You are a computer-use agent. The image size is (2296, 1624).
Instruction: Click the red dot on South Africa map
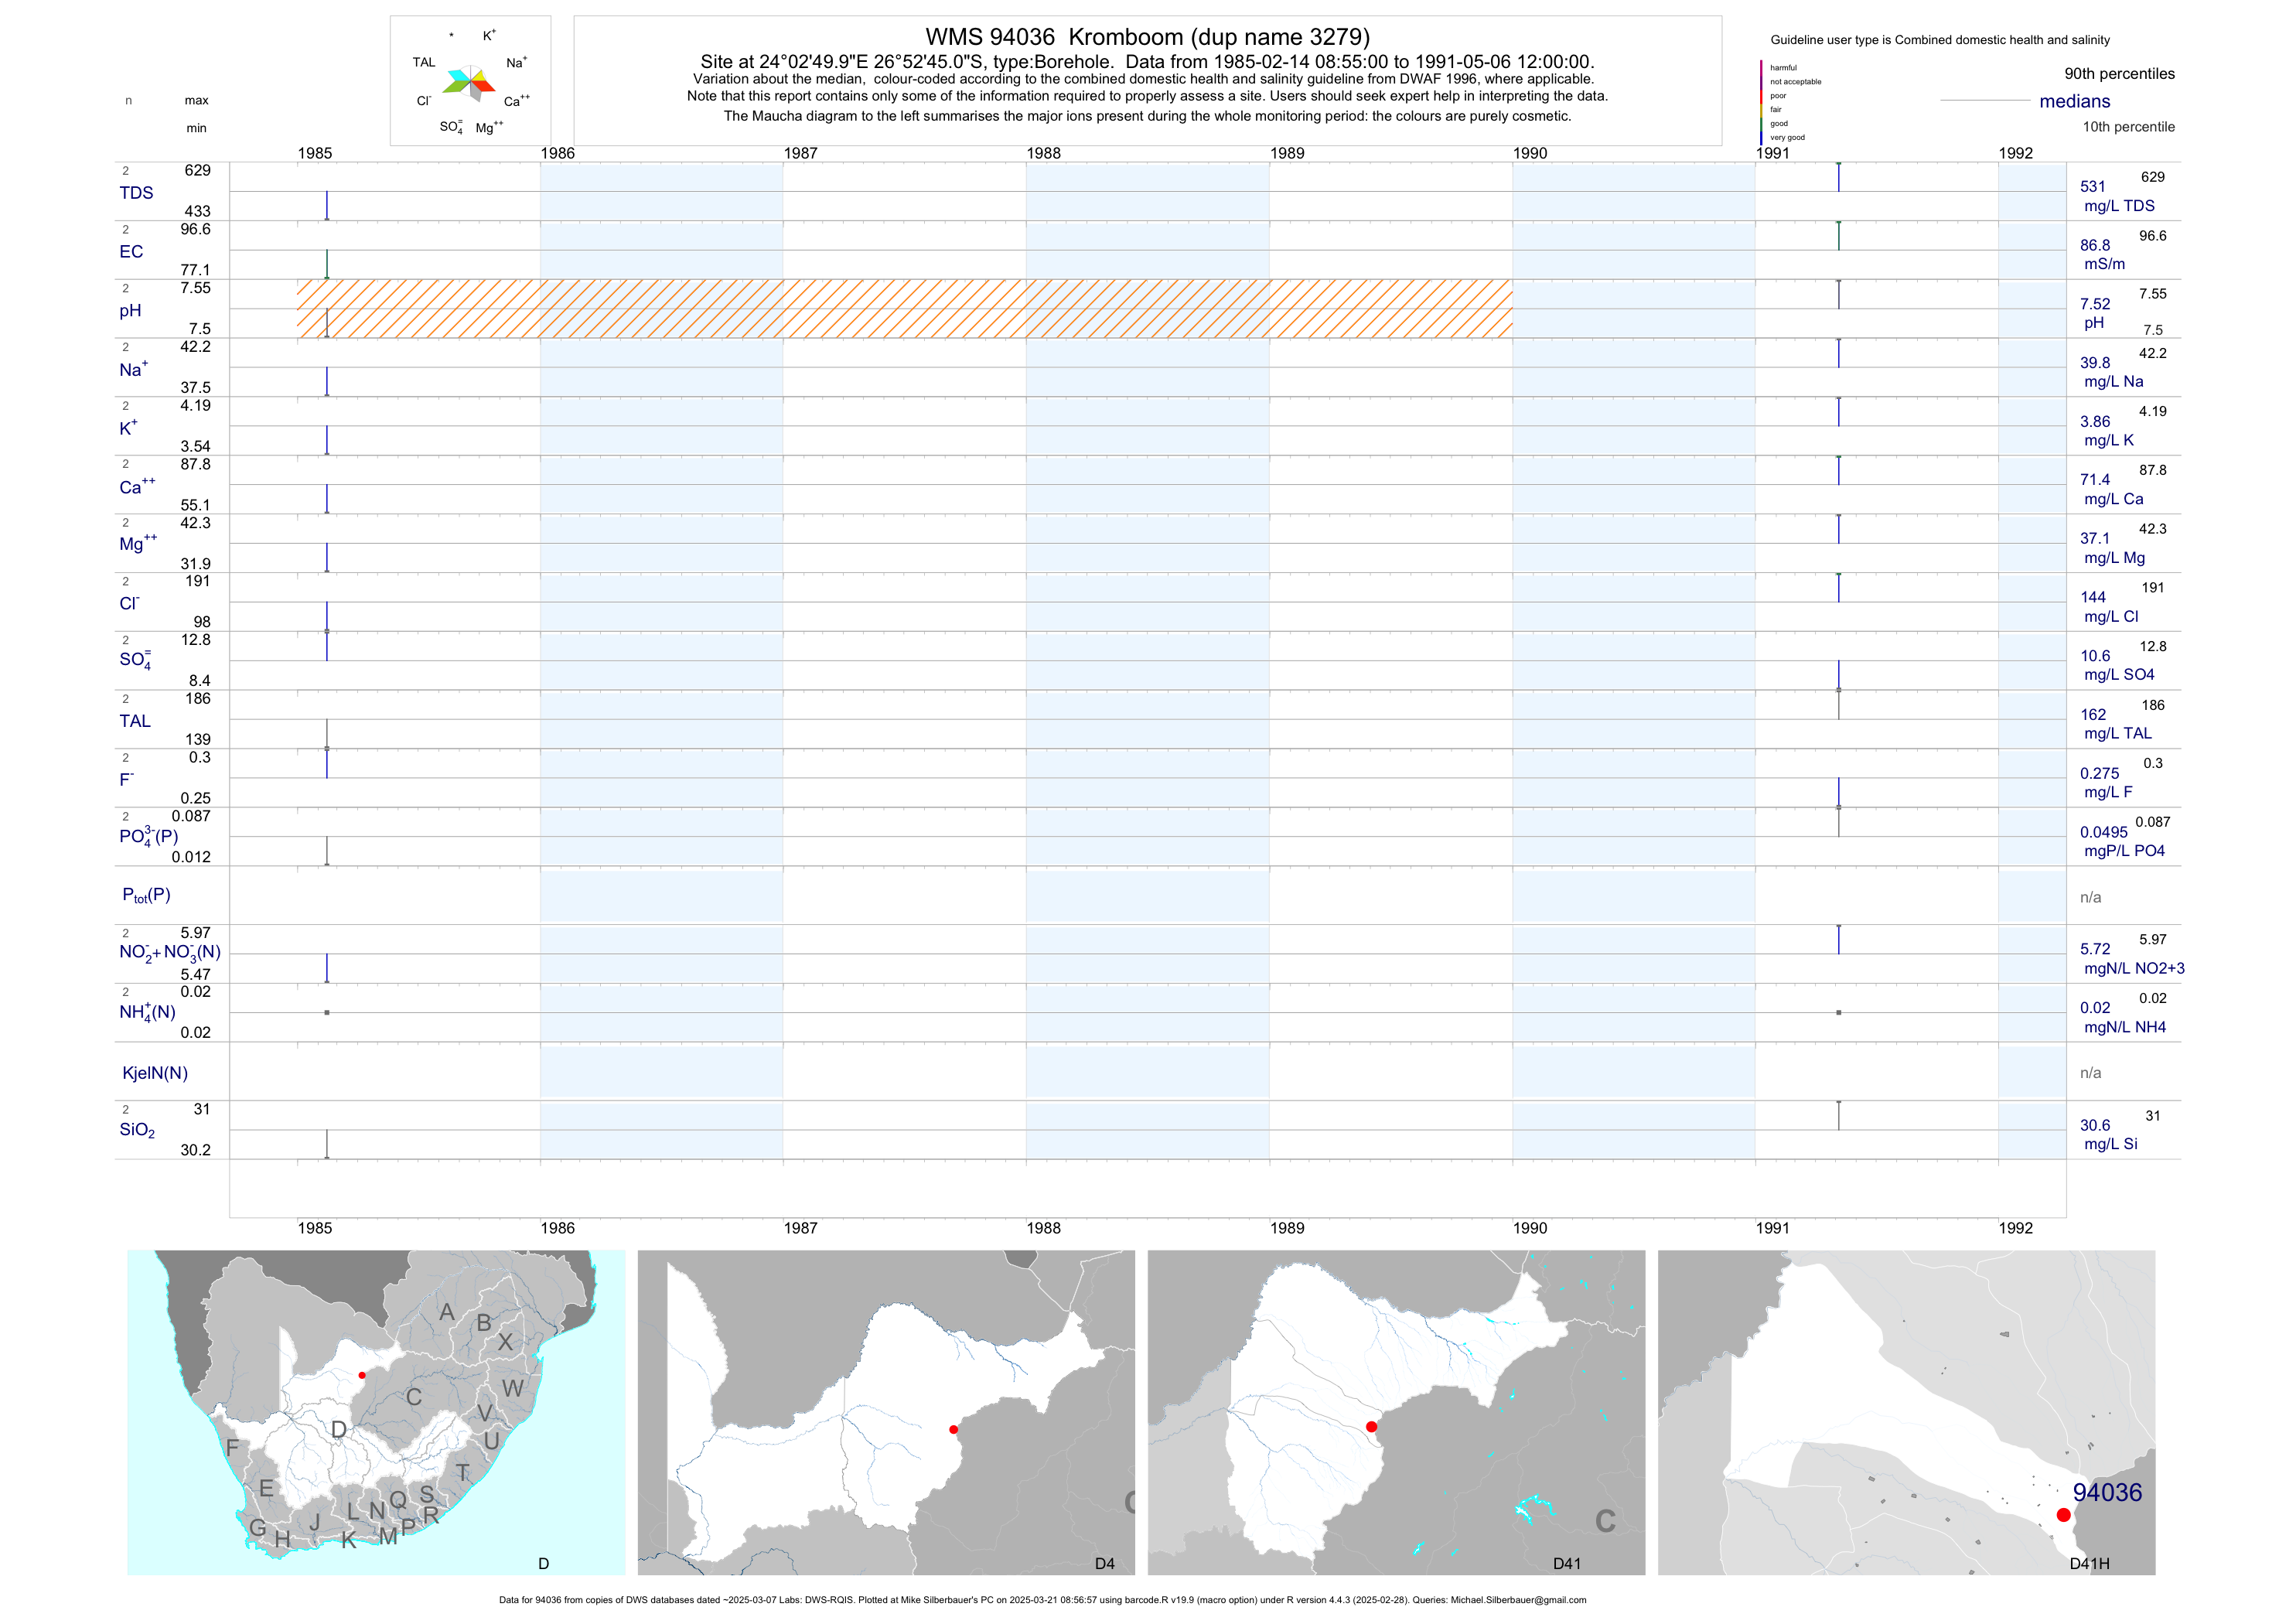362,1375
